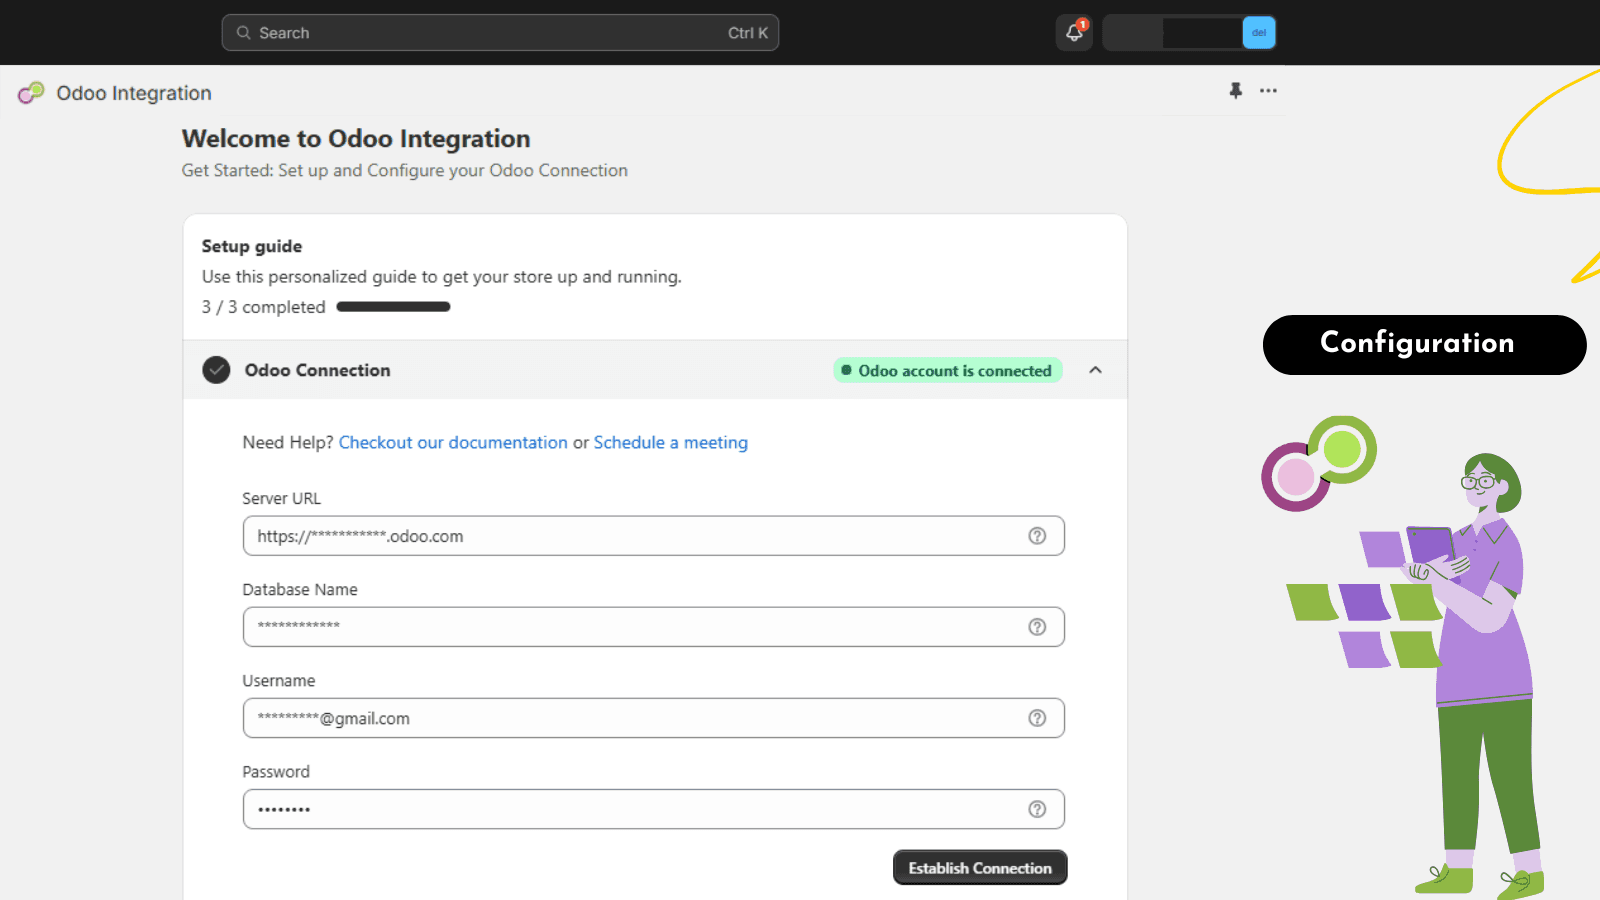Open the notifications bell

[x=1074, y=33]
